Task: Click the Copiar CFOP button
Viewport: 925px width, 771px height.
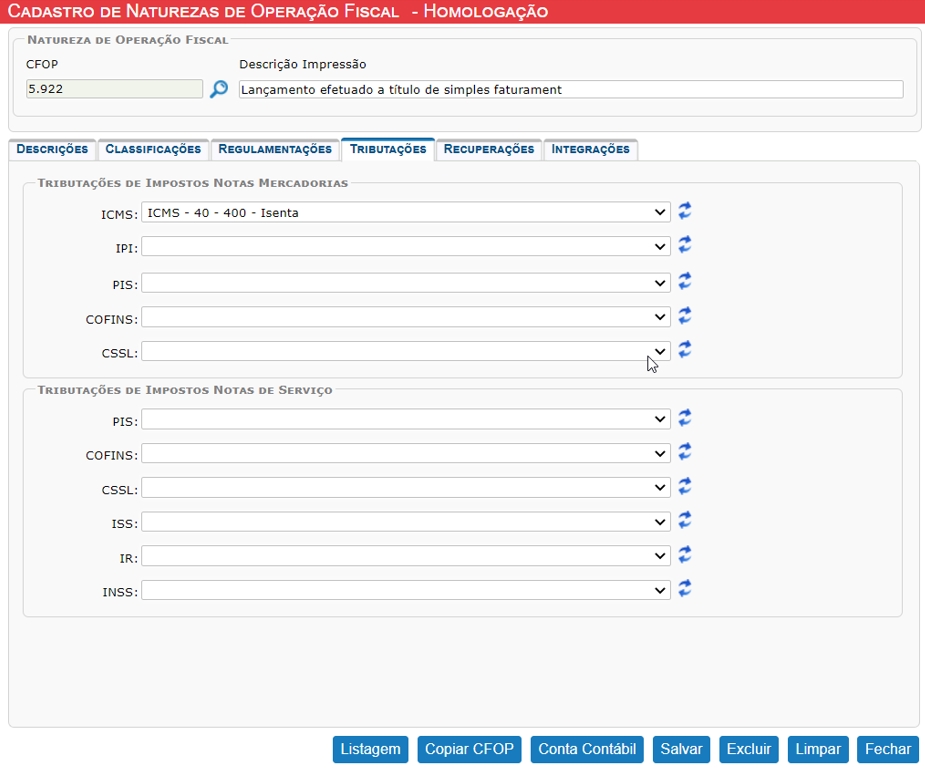Action: coord(470,749)
